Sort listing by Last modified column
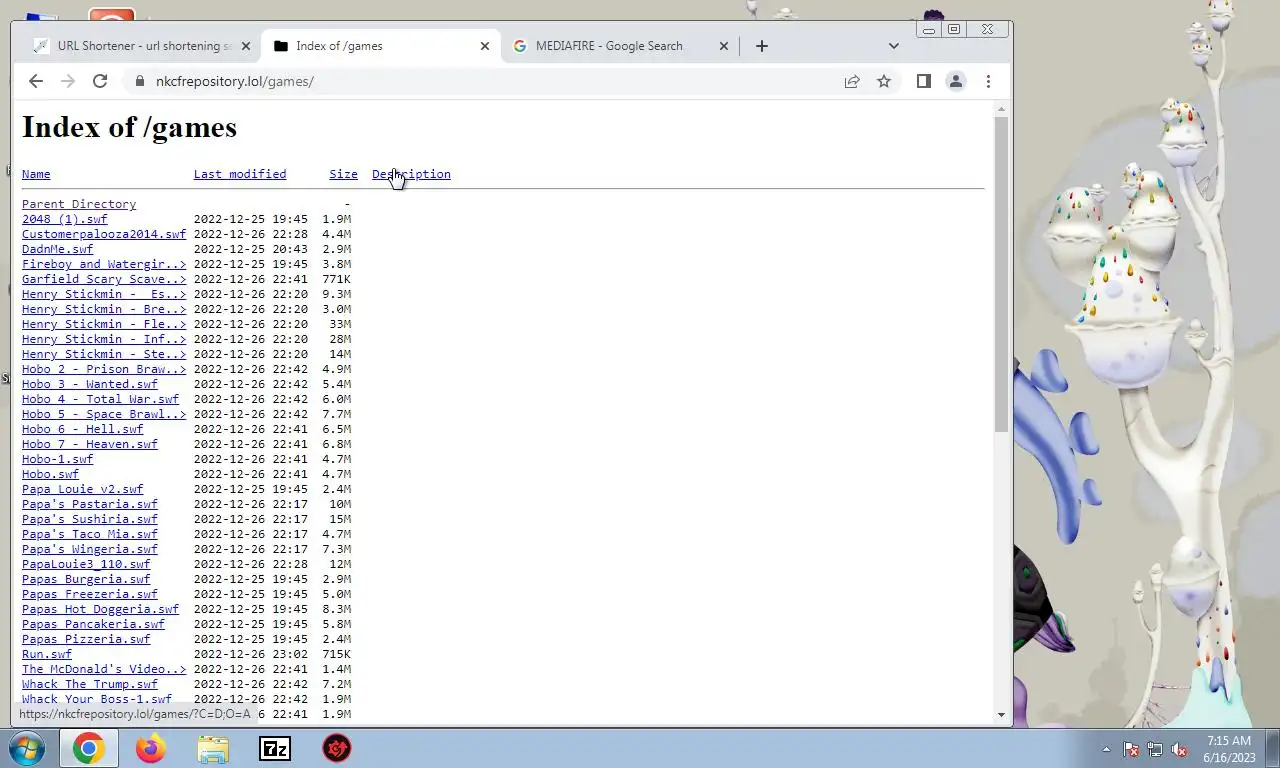The width and height of the screenshot is (1280, 768). click(x=240, y=174)
